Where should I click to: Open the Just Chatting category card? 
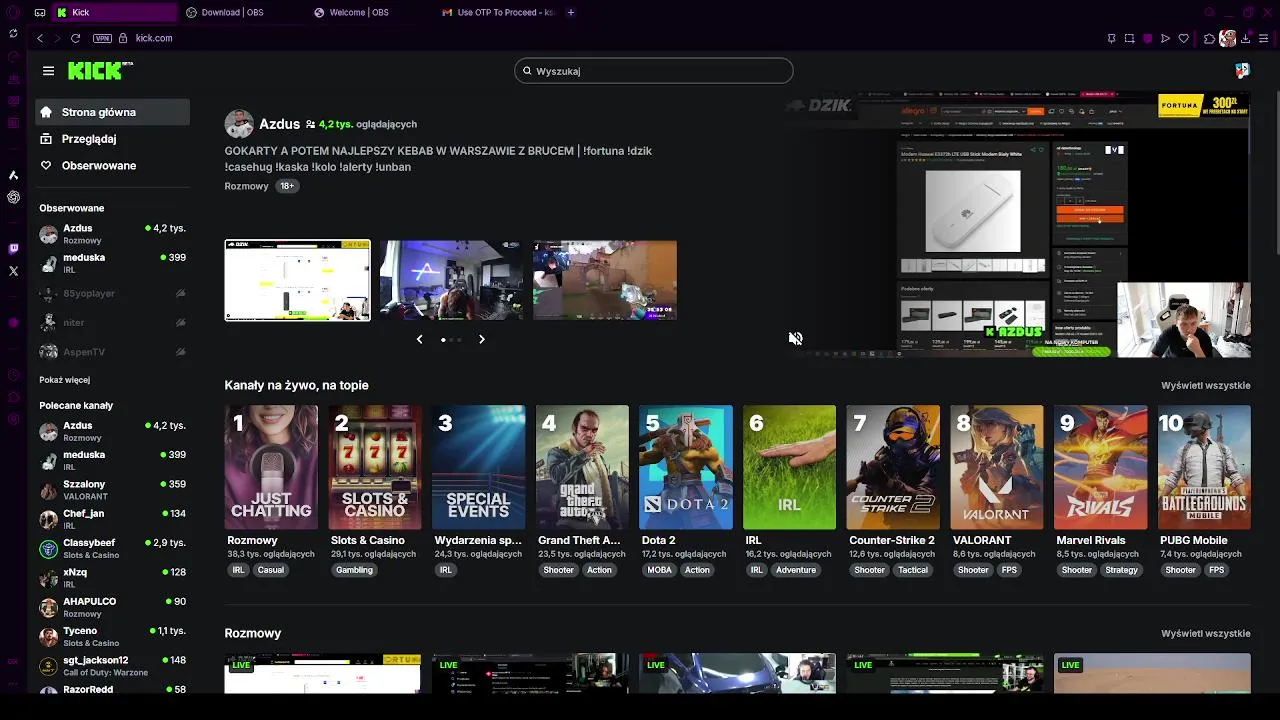point(271,467)
